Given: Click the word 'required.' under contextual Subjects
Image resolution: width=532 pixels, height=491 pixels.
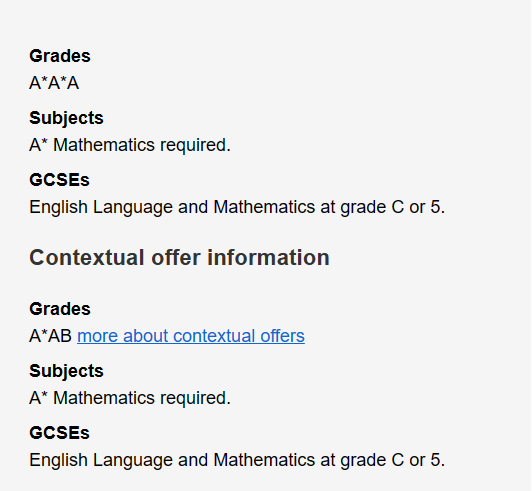Looking at the screenshot, I should click(195, 399).
